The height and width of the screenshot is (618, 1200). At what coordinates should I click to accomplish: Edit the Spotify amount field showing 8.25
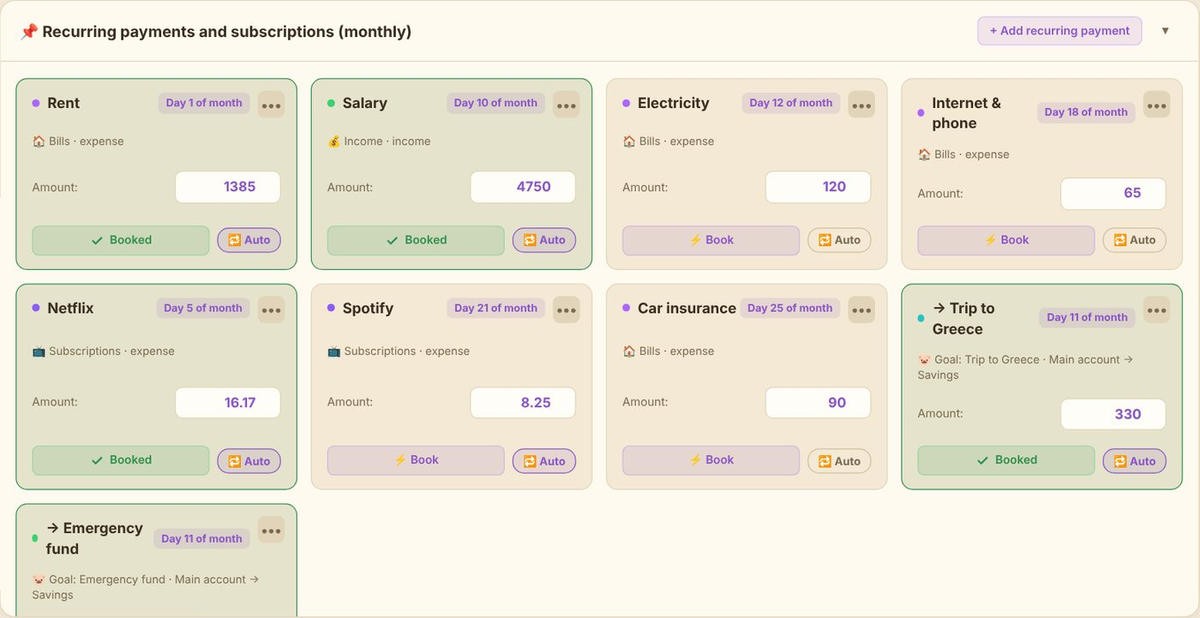point(523,403)
